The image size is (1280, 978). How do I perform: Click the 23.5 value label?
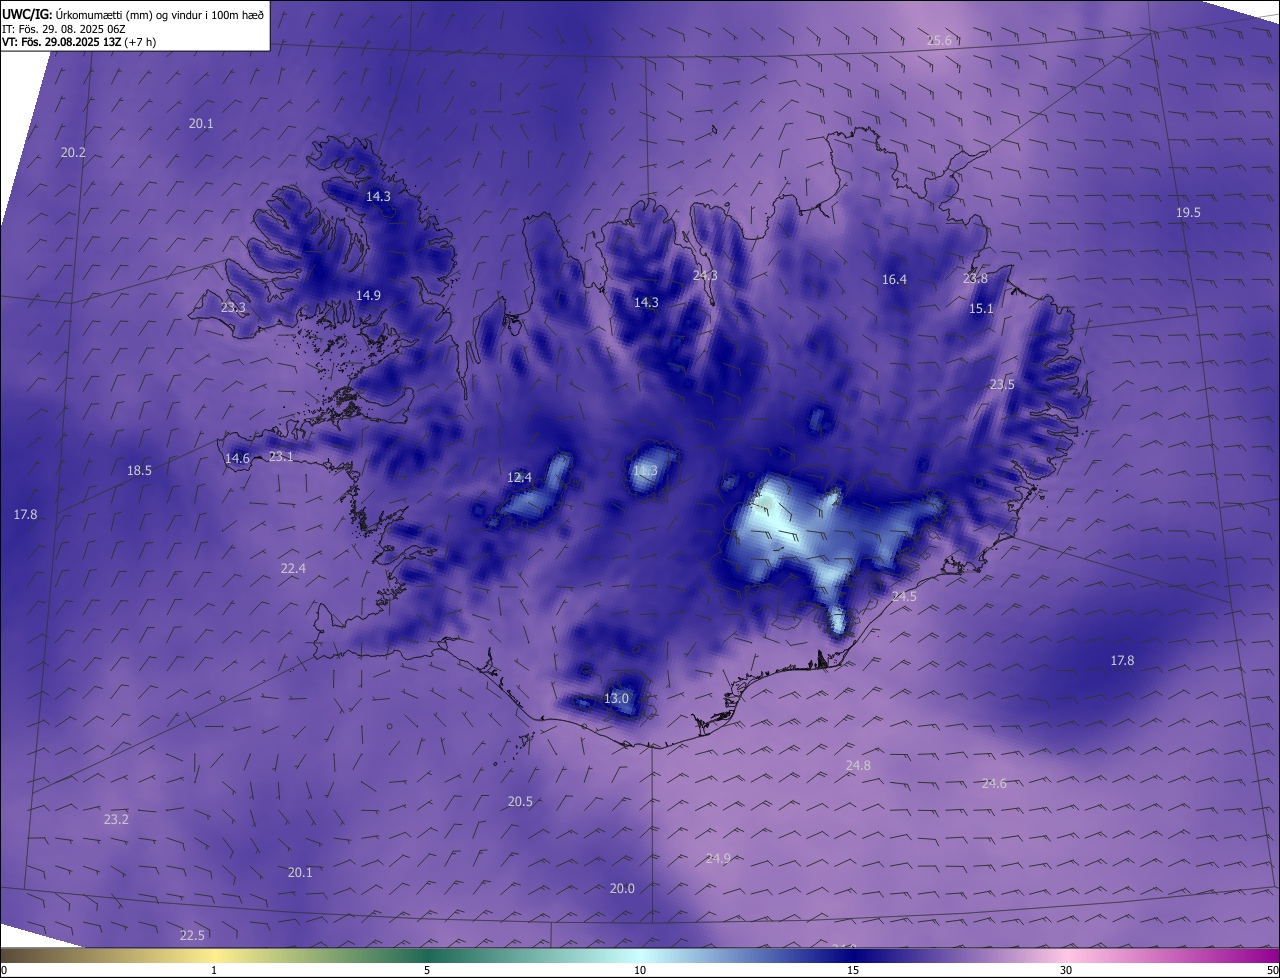pyautogui.click(x=1002, y=384)
